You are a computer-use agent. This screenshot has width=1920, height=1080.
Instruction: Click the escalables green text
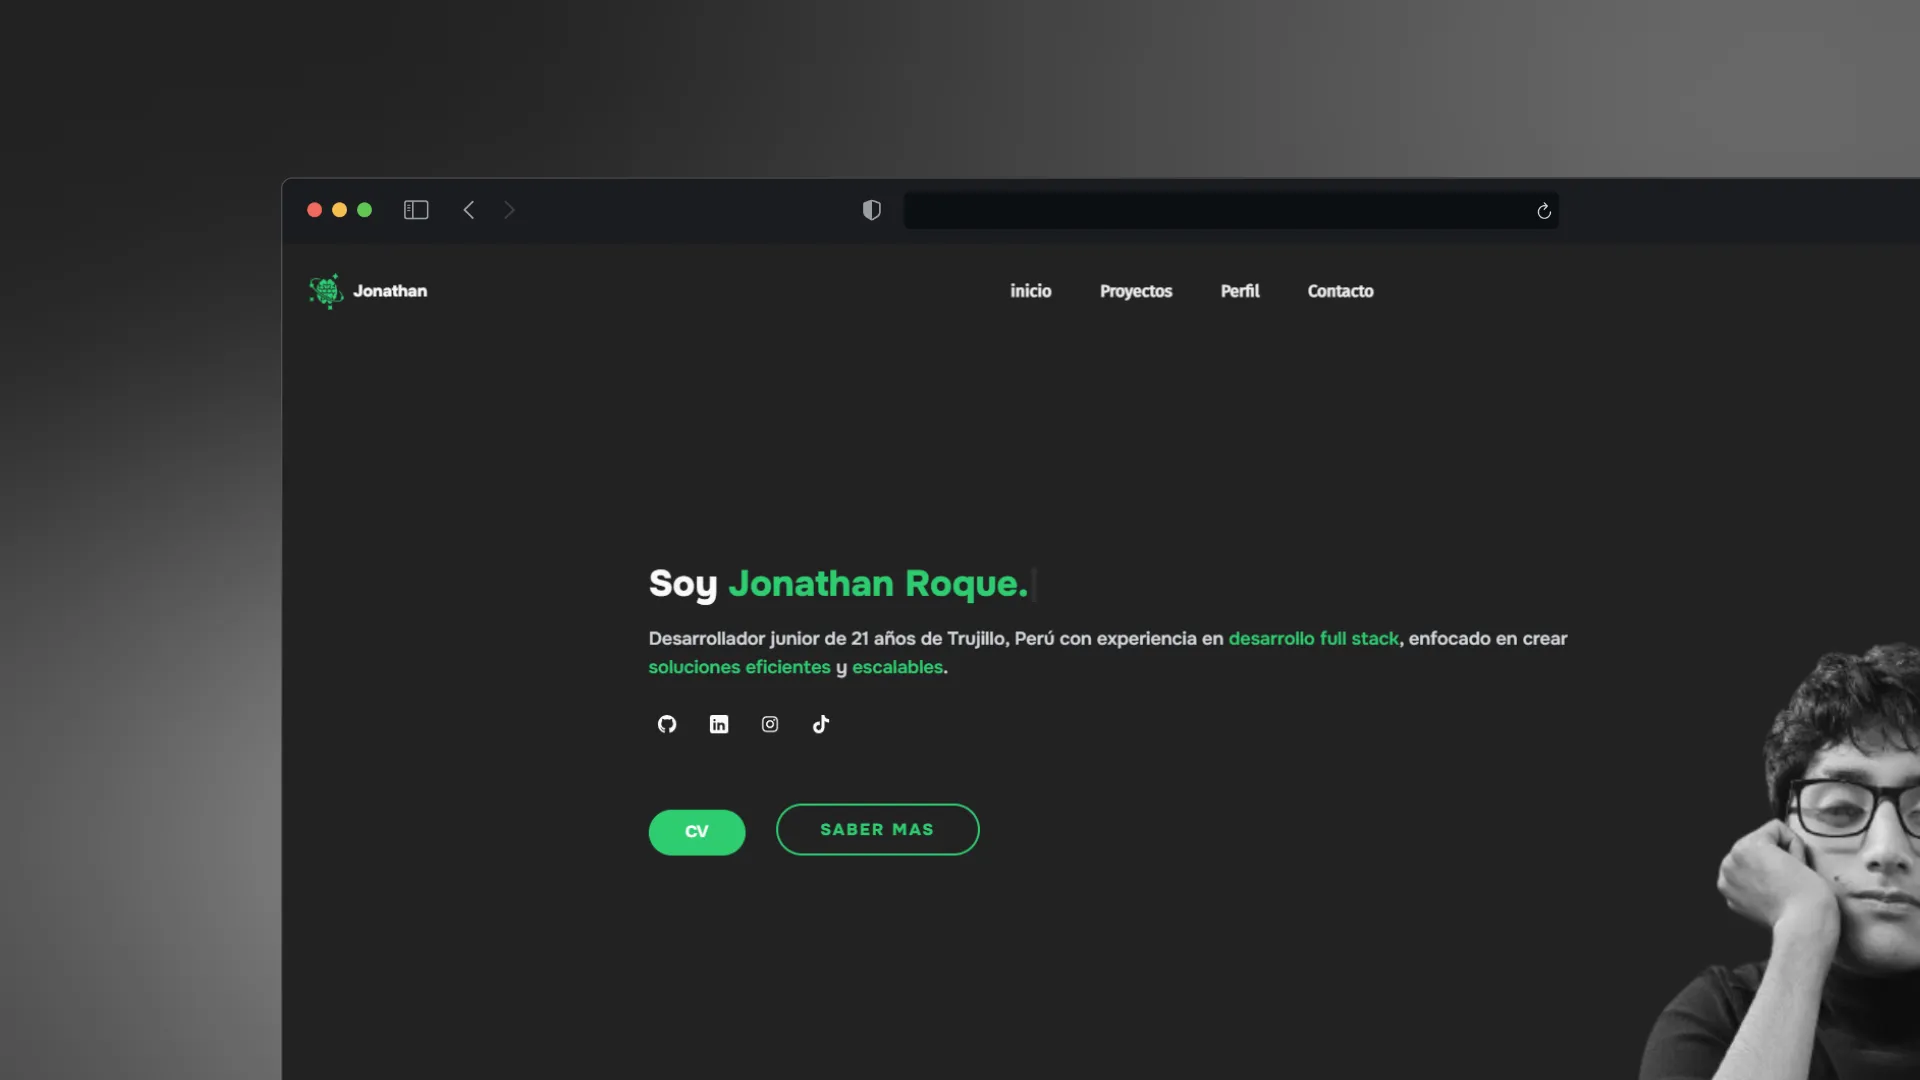[x=896, y=667]
